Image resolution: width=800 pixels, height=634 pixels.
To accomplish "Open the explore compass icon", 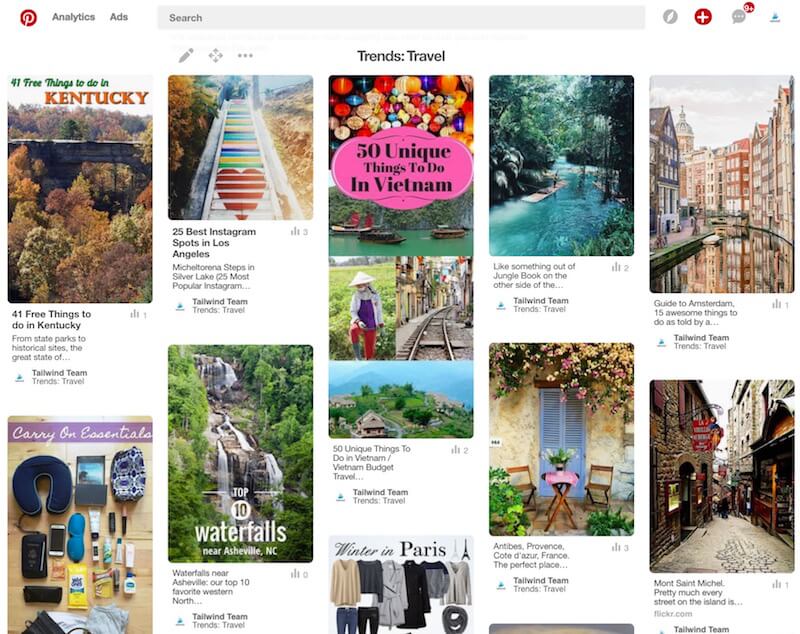I will tap(670, 17).
